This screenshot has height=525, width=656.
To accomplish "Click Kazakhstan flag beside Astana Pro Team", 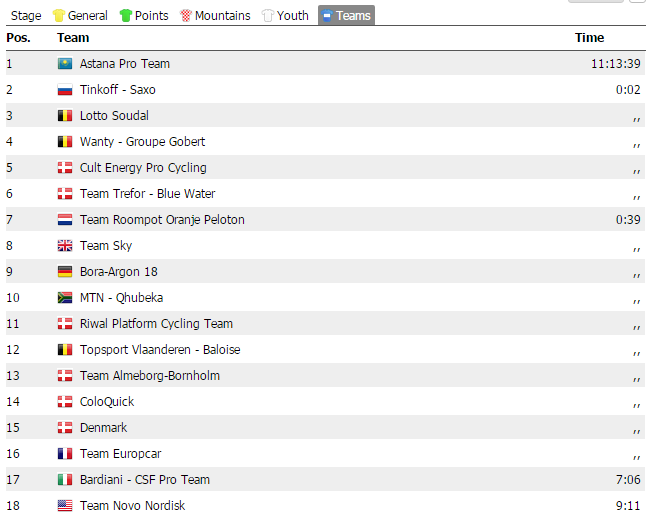I will pos(65,64).
